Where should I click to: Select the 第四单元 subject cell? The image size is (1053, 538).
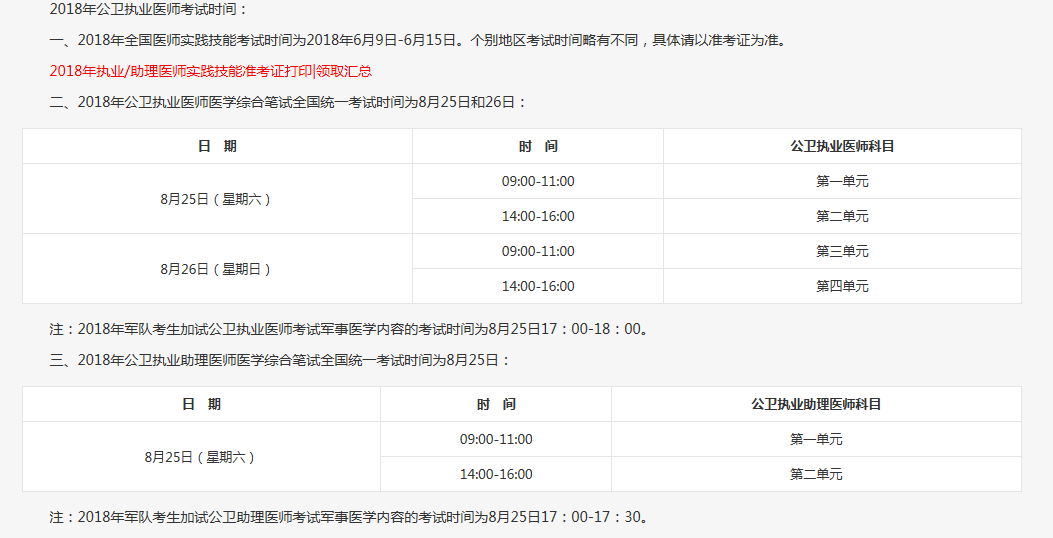tap(842, 286)
